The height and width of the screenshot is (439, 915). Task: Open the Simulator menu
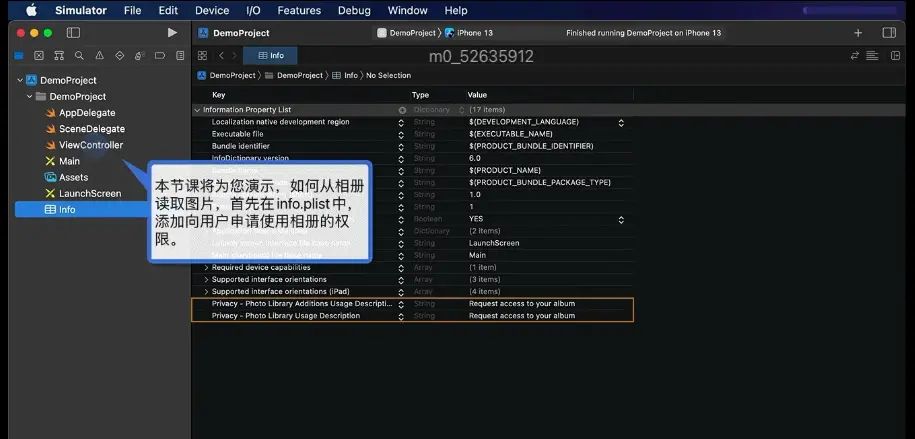(x=81, y=11)
